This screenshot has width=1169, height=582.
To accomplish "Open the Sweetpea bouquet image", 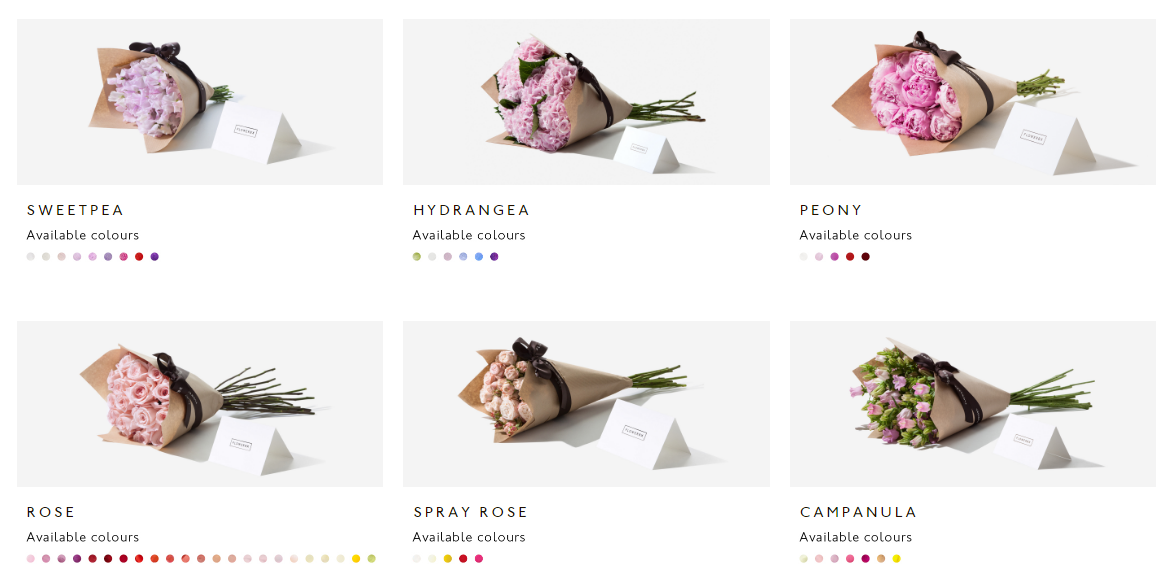I will pos(200,102).
